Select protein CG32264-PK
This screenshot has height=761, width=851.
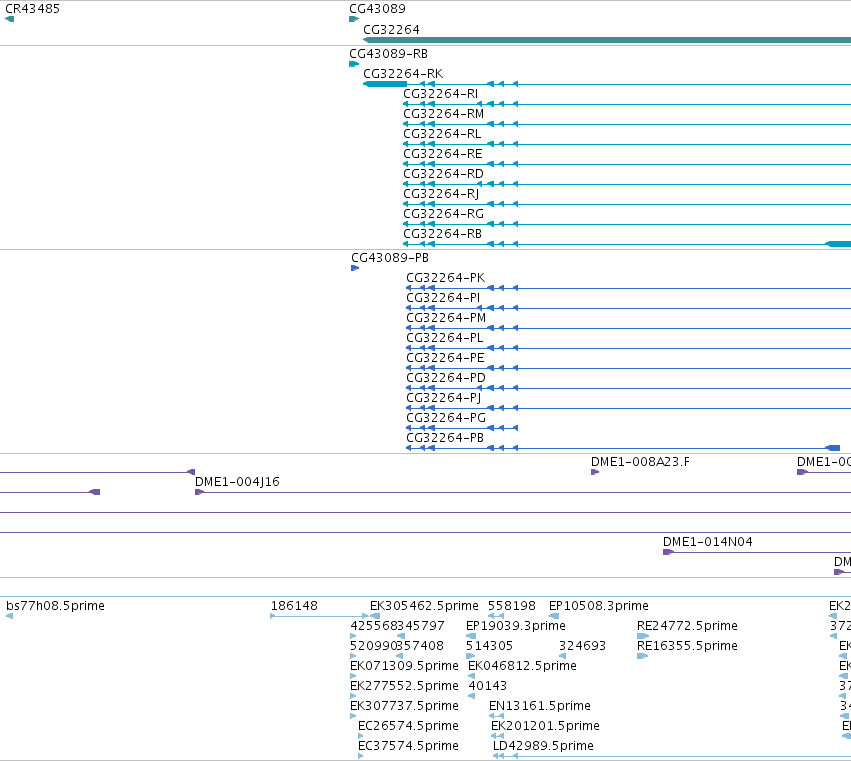pos(446,278)
